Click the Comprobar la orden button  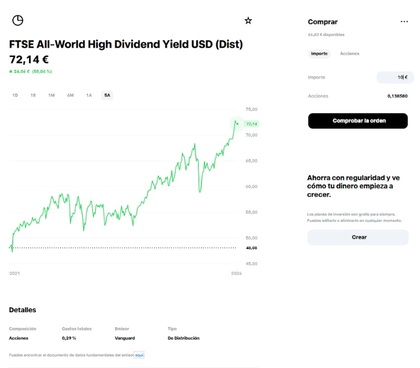pyautogui.click(x=358, y=121)
